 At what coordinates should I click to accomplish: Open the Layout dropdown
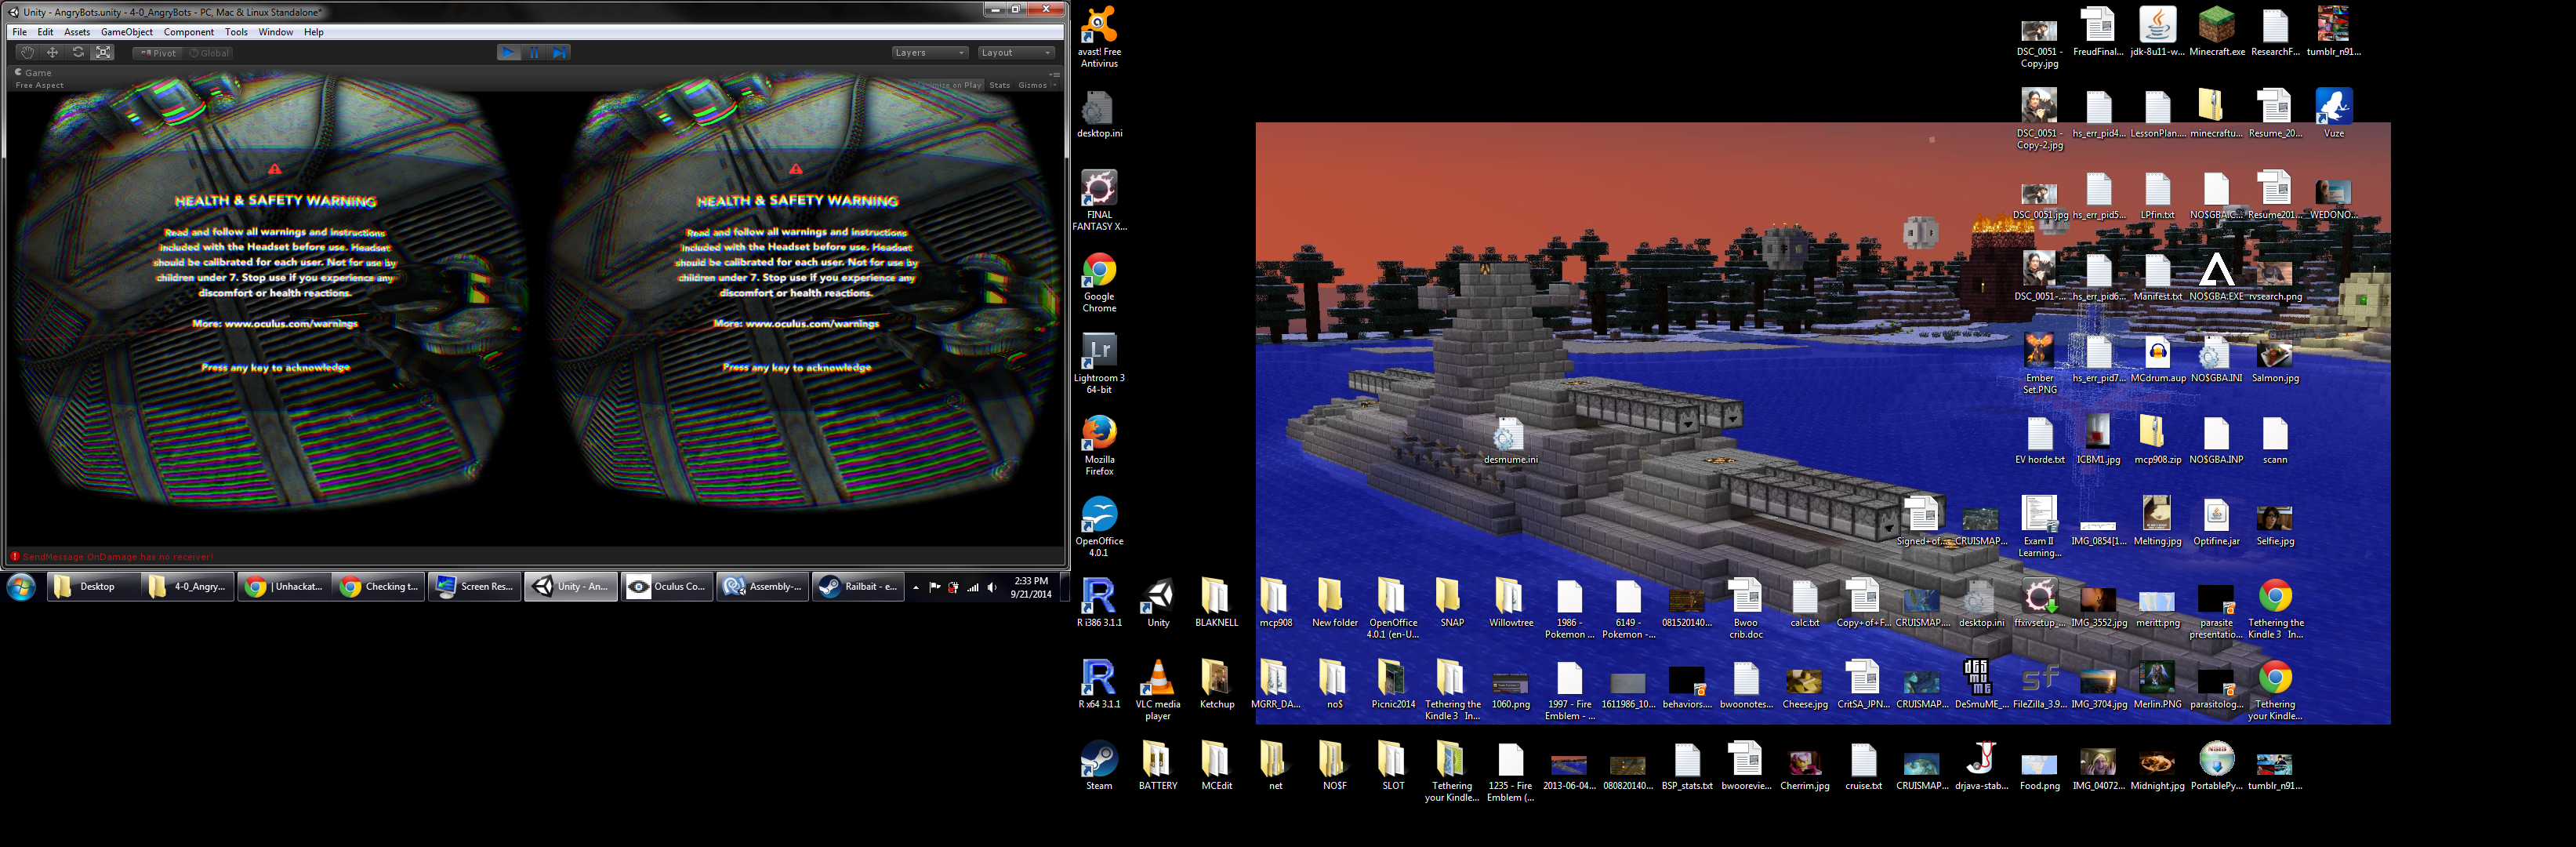pyautogui.click(x=1015, y=53)
